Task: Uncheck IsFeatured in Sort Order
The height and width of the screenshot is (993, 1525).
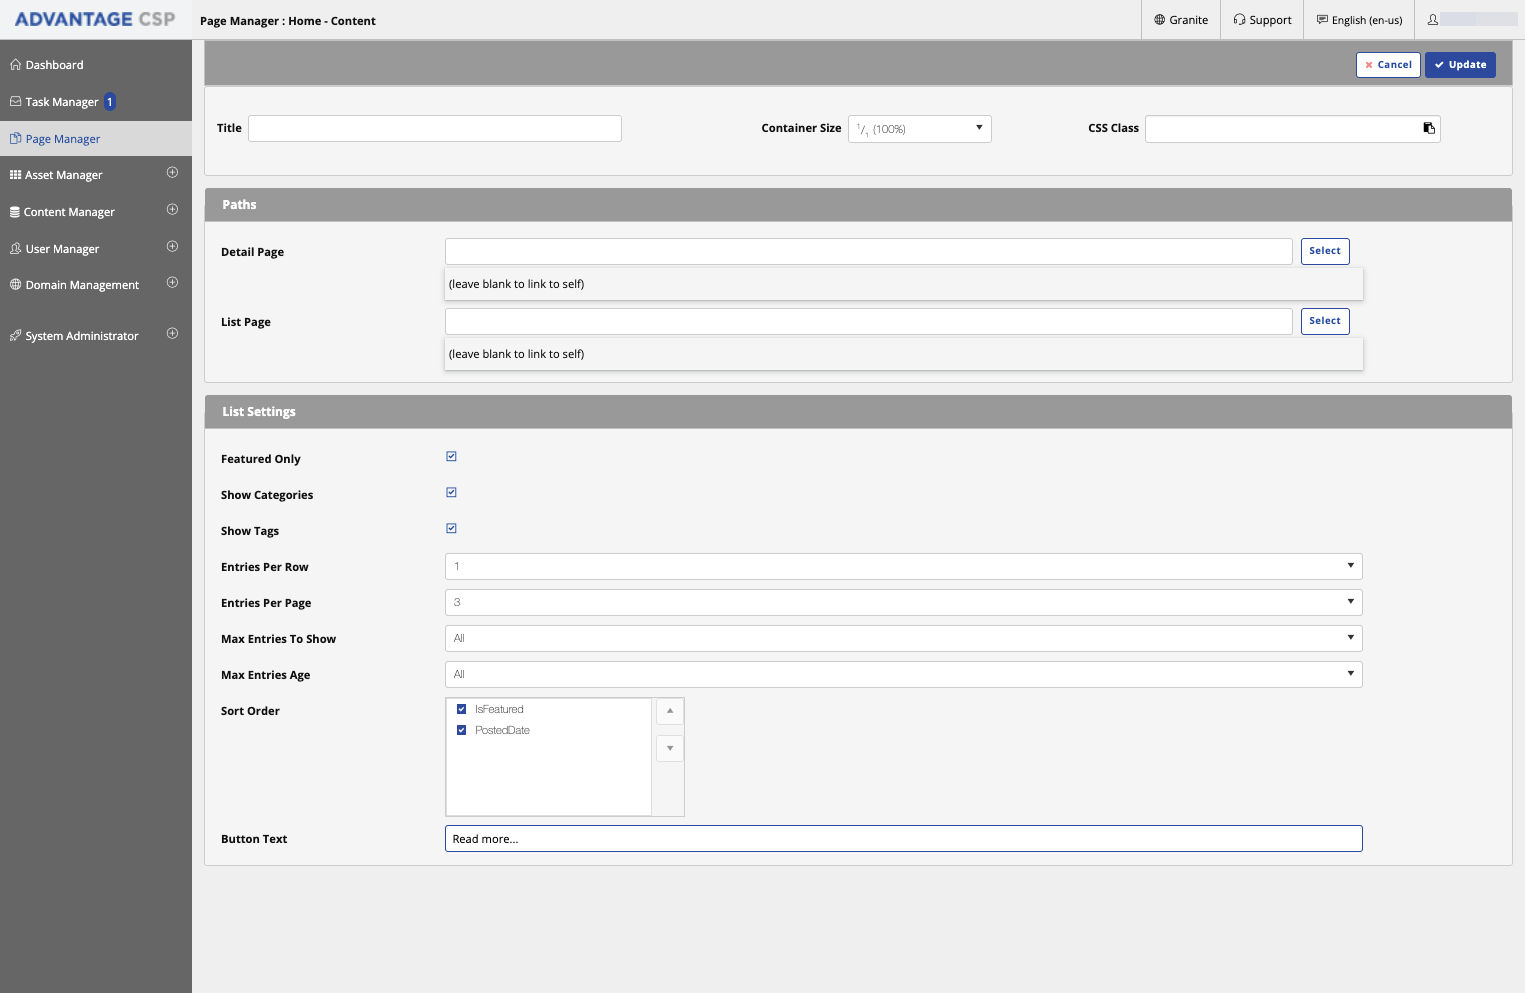Action: (x=461, y=709)
